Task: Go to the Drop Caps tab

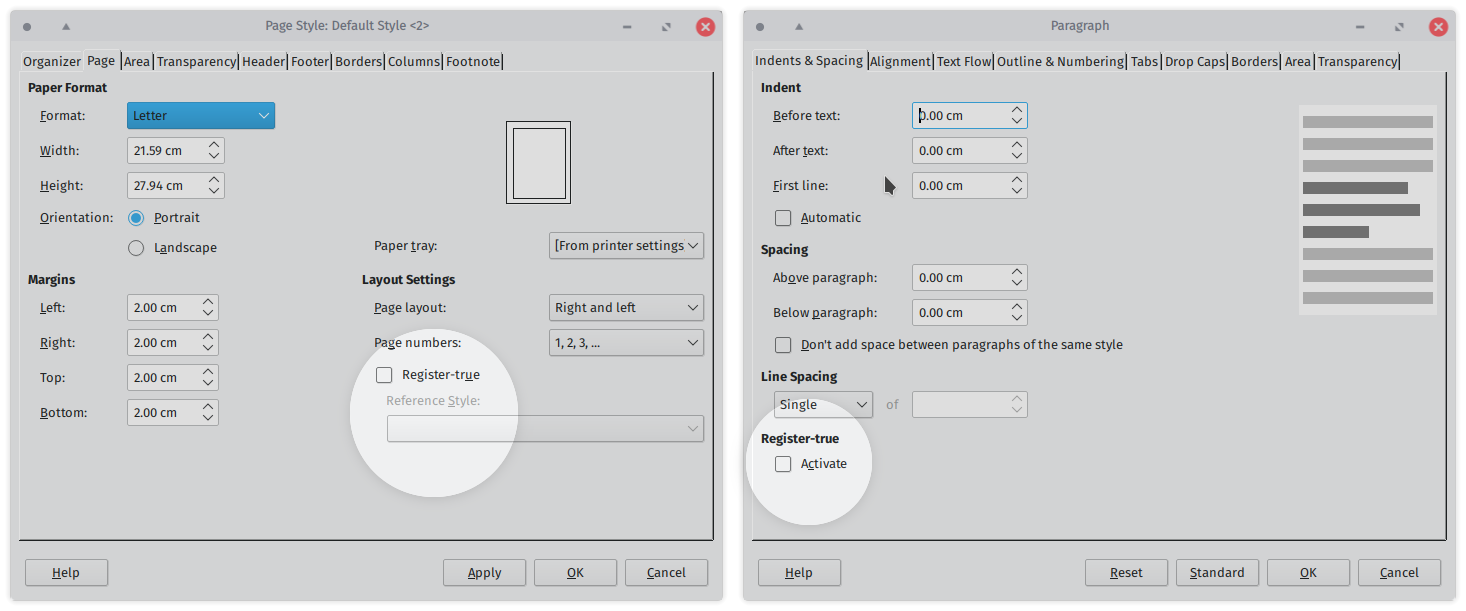Action: click(x=1194, y=62)
